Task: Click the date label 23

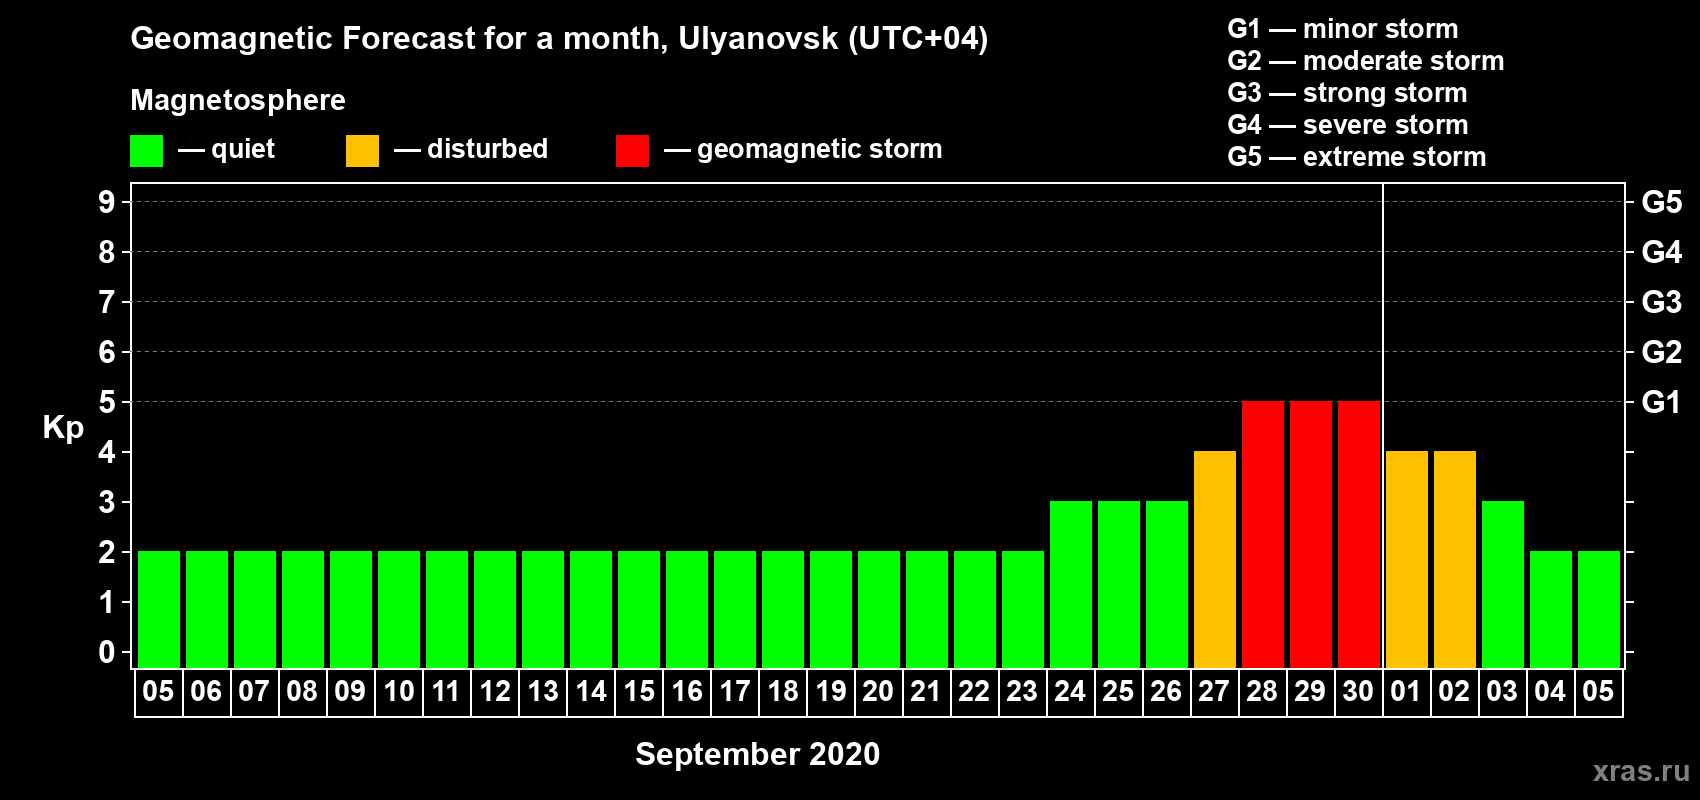Action: tap(1022, 691)
